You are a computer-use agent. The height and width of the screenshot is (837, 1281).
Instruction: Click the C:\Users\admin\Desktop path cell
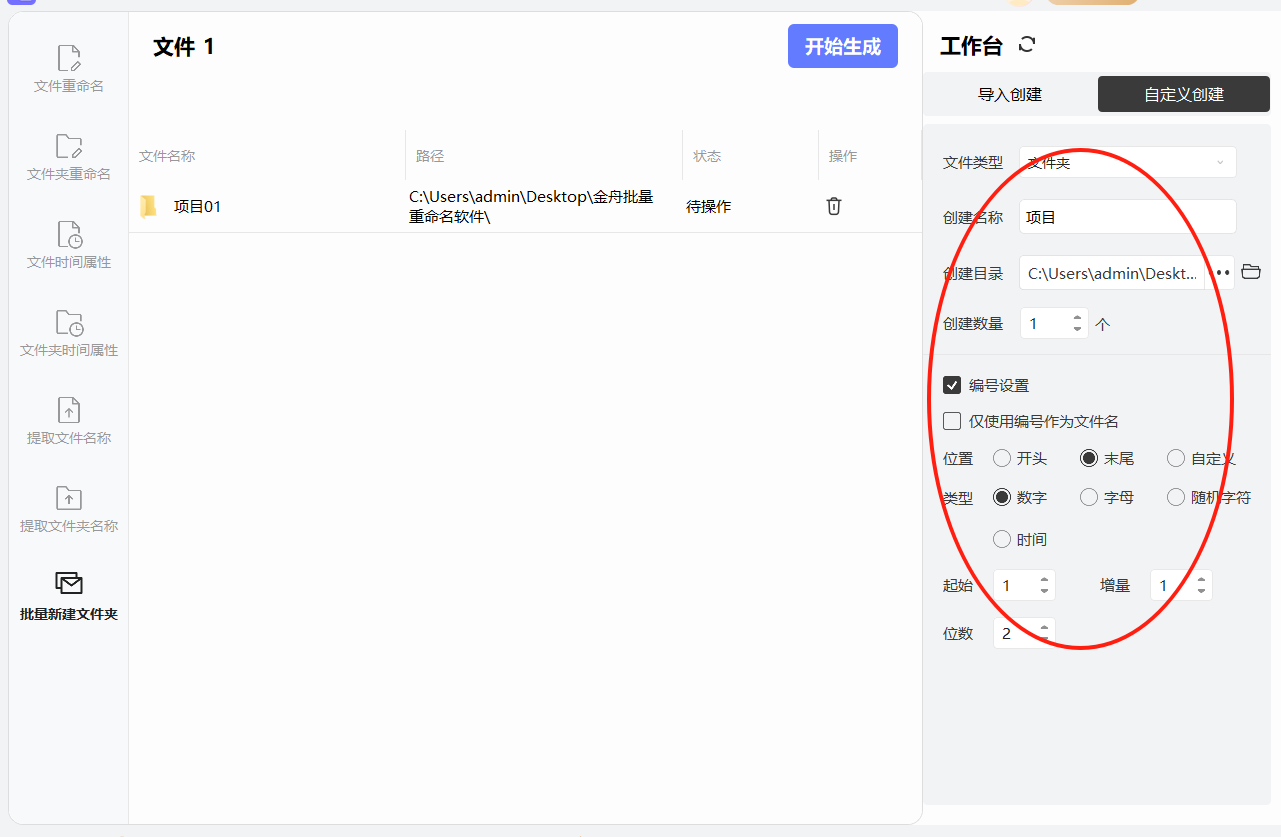pyautogui.click(x=531, y=206)
